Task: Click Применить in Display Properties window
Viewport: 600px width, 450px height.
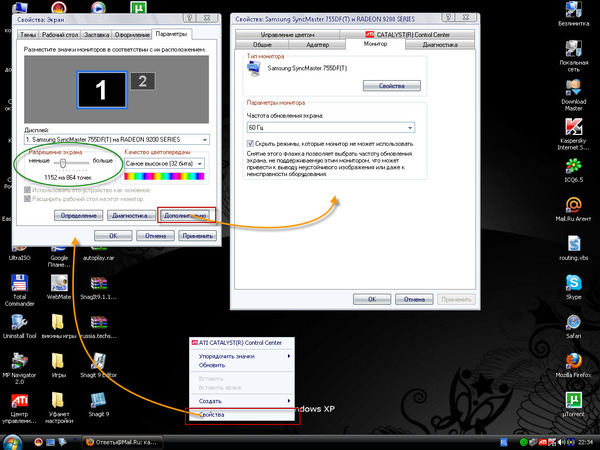Action: pos(197,236)
